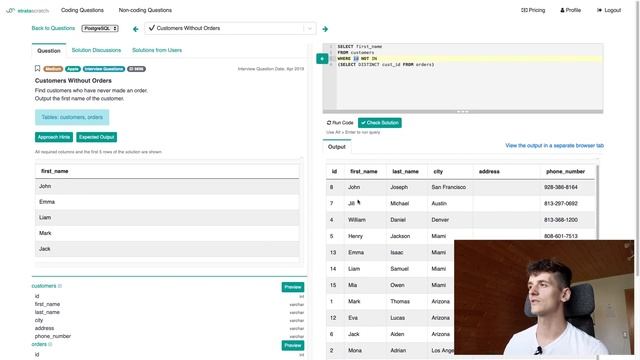Open the Customers Without Orders question dropdown
This screenshot has width=640, height=360.
(x=230, y=28)
